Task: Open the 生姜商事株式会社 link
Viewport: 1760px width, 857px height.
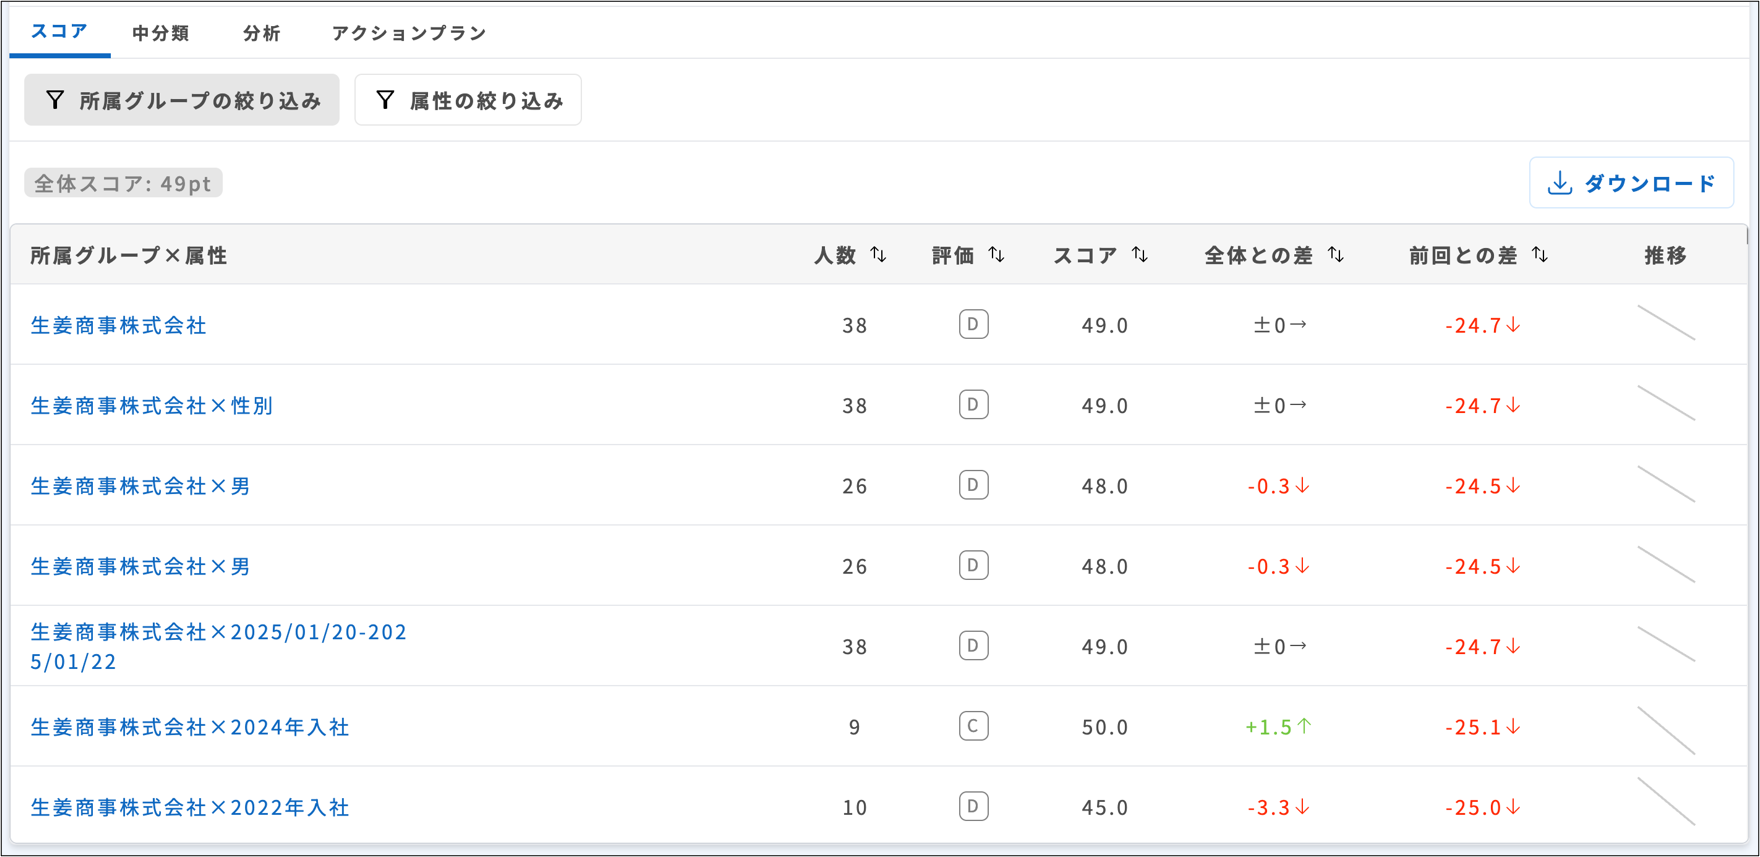Action: (118, 325)
